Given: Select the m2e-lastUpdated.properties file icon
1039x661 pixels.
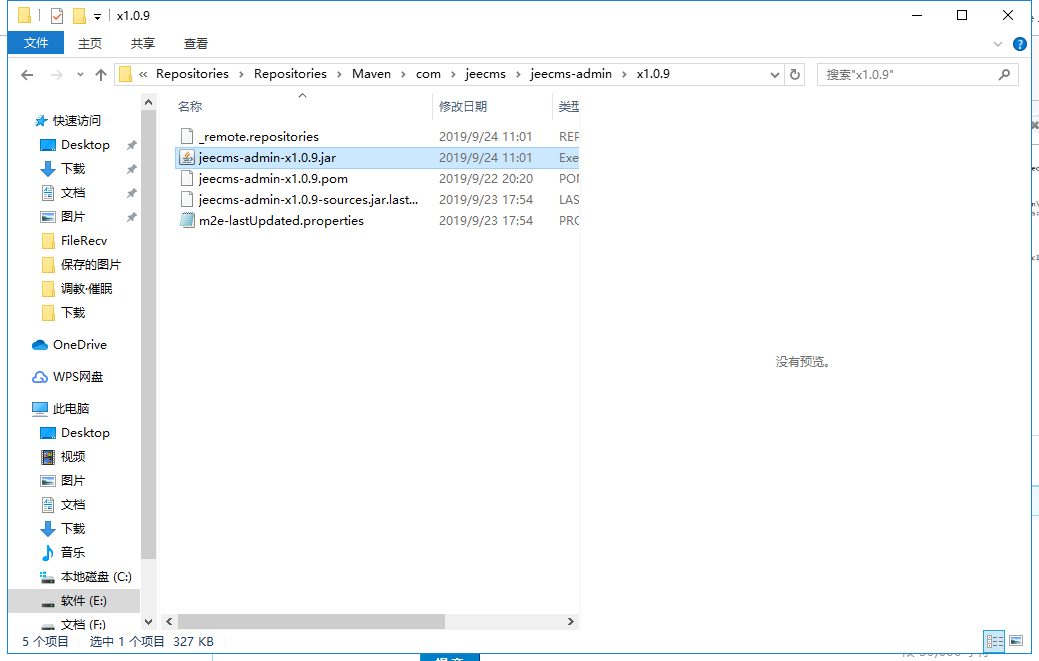Looking at the screenshot, I should [x=187, y=221].
